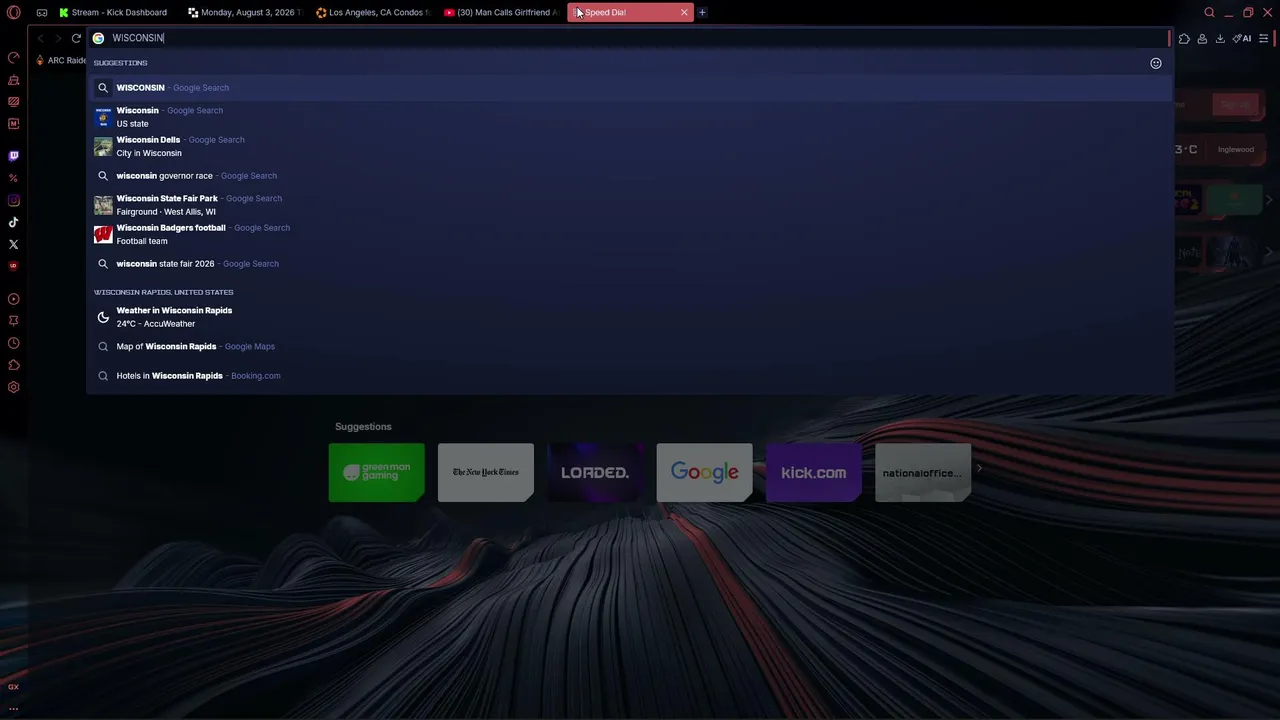Switch to the Man Calls Girlfriend YouTube tab
This screenshot has height=720, width=1280.
tap(501, 13)
